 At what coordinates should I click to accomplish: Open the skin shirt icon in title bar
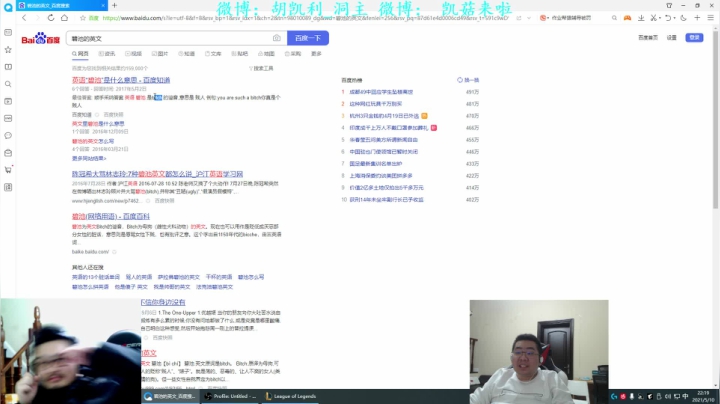pyautogui.click(x=669, y=6)
